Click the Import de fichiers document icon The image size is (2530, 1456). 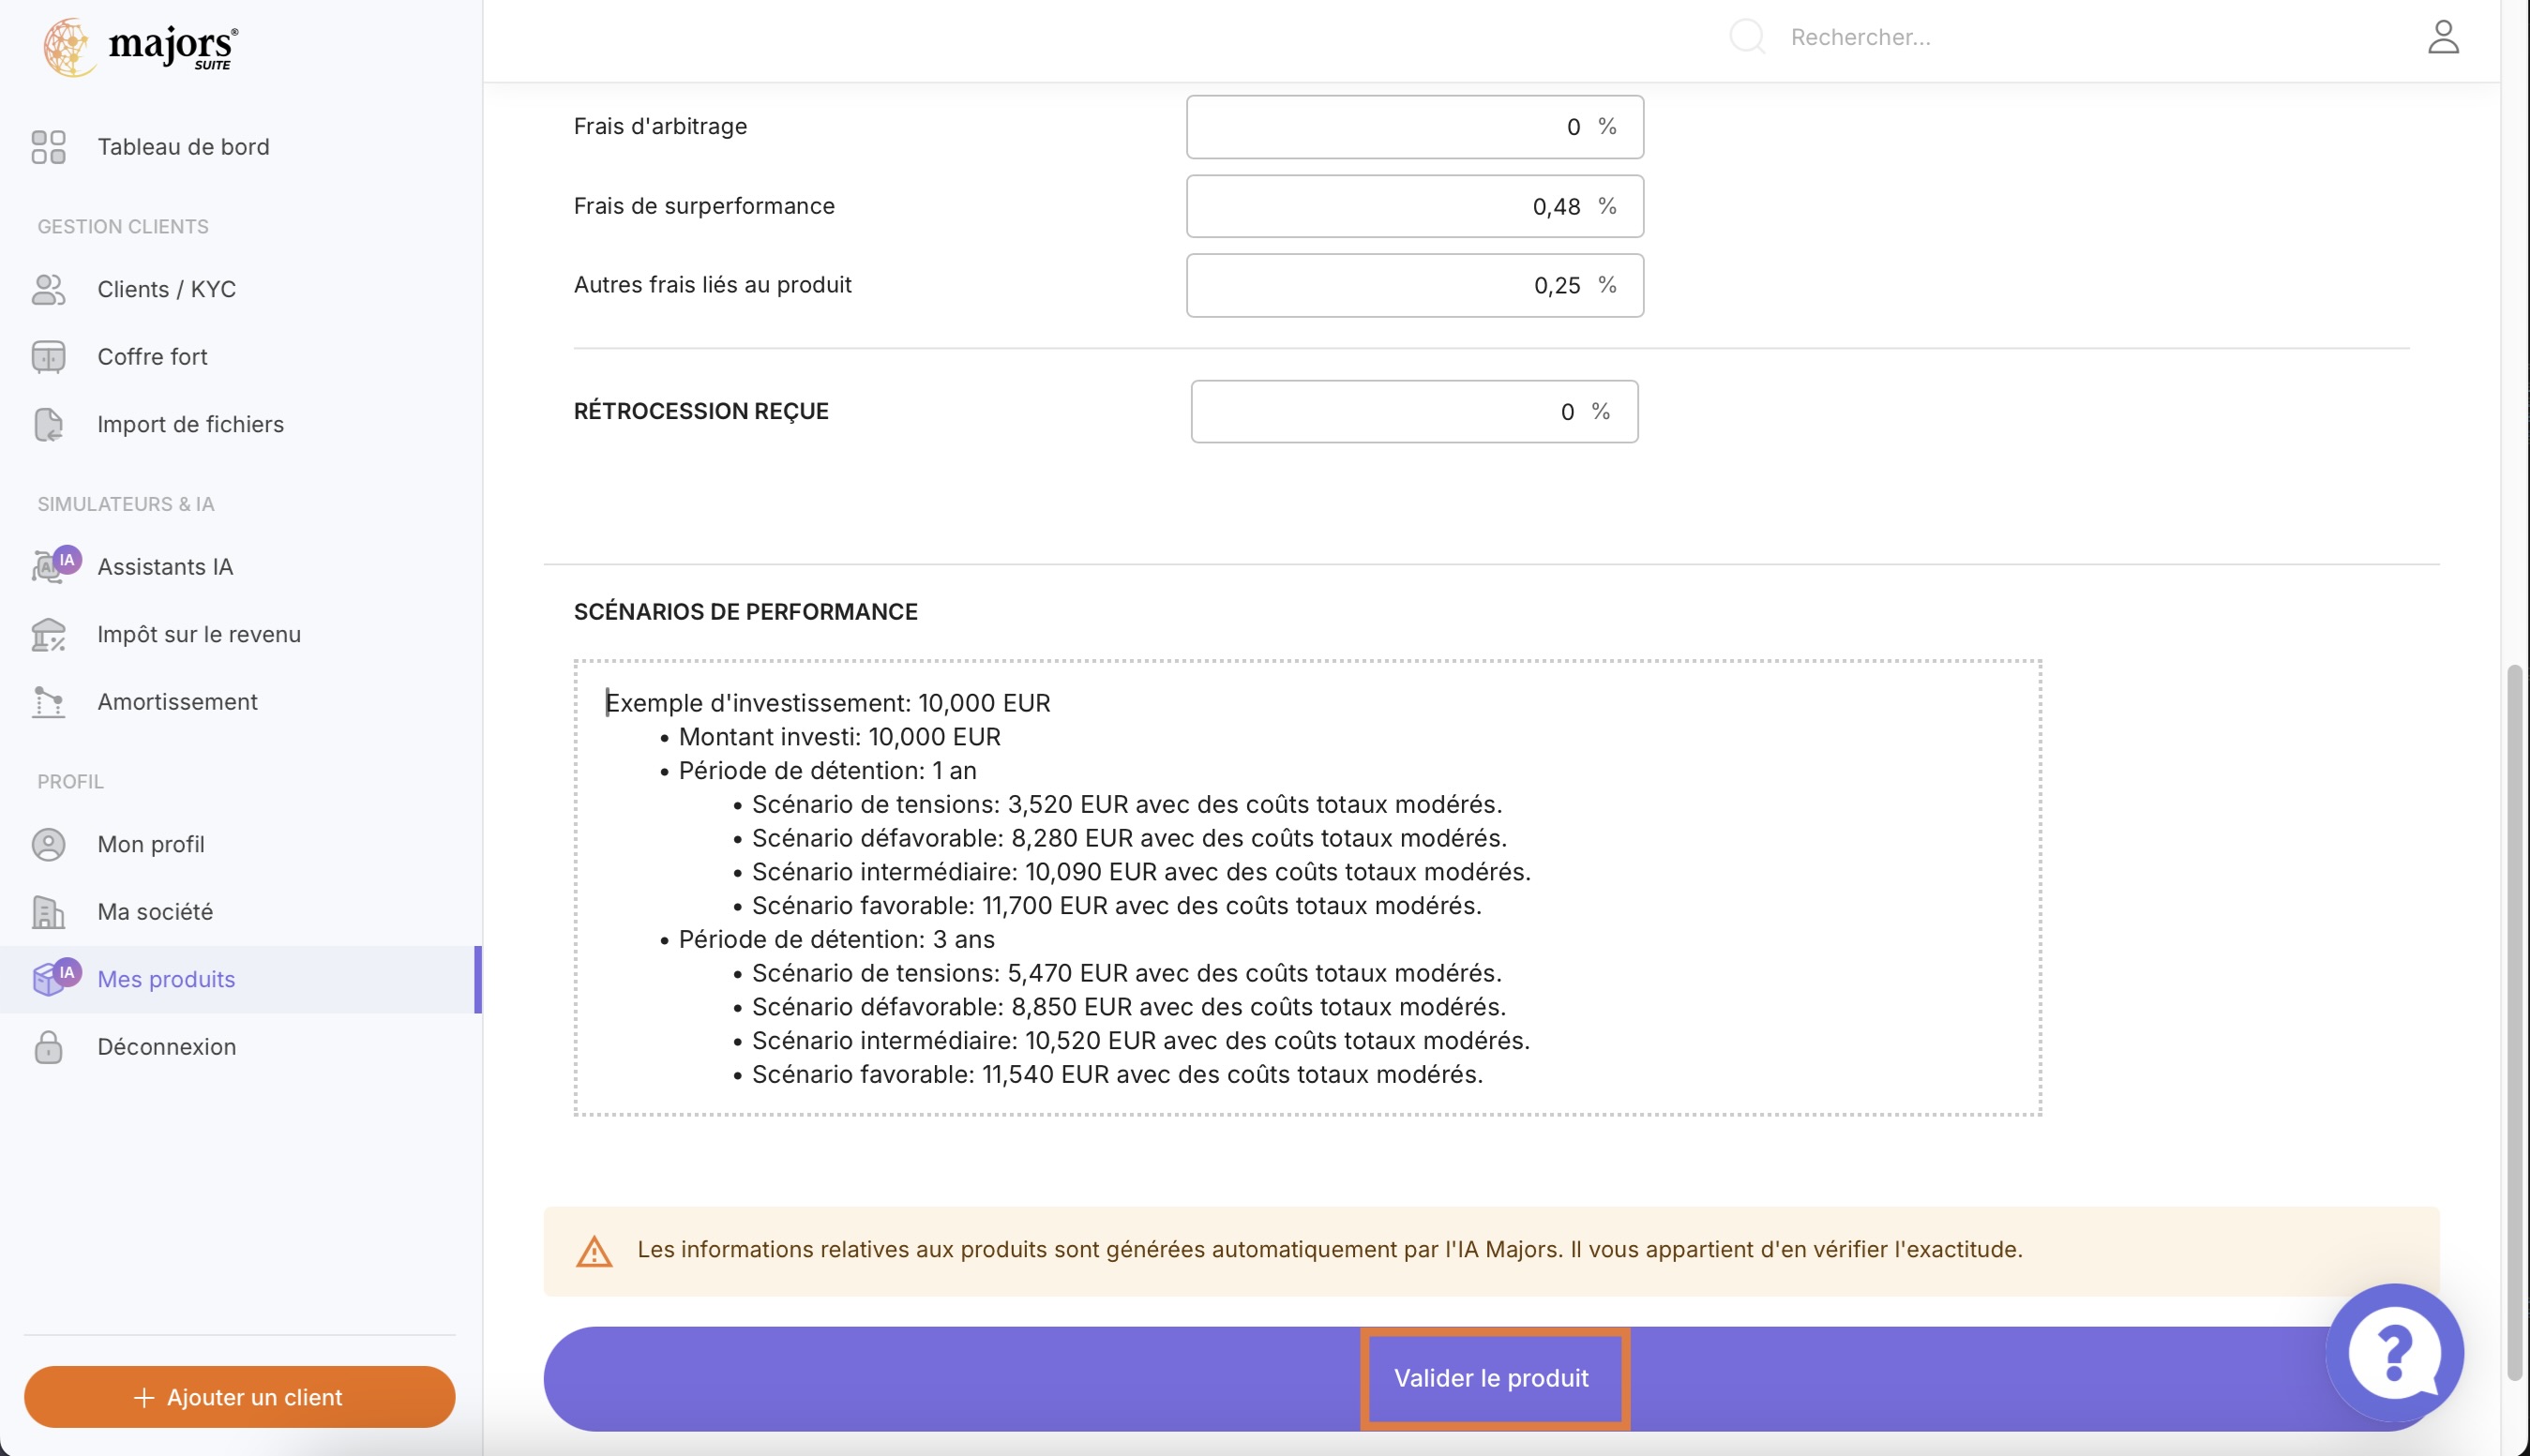click(49, 424)
